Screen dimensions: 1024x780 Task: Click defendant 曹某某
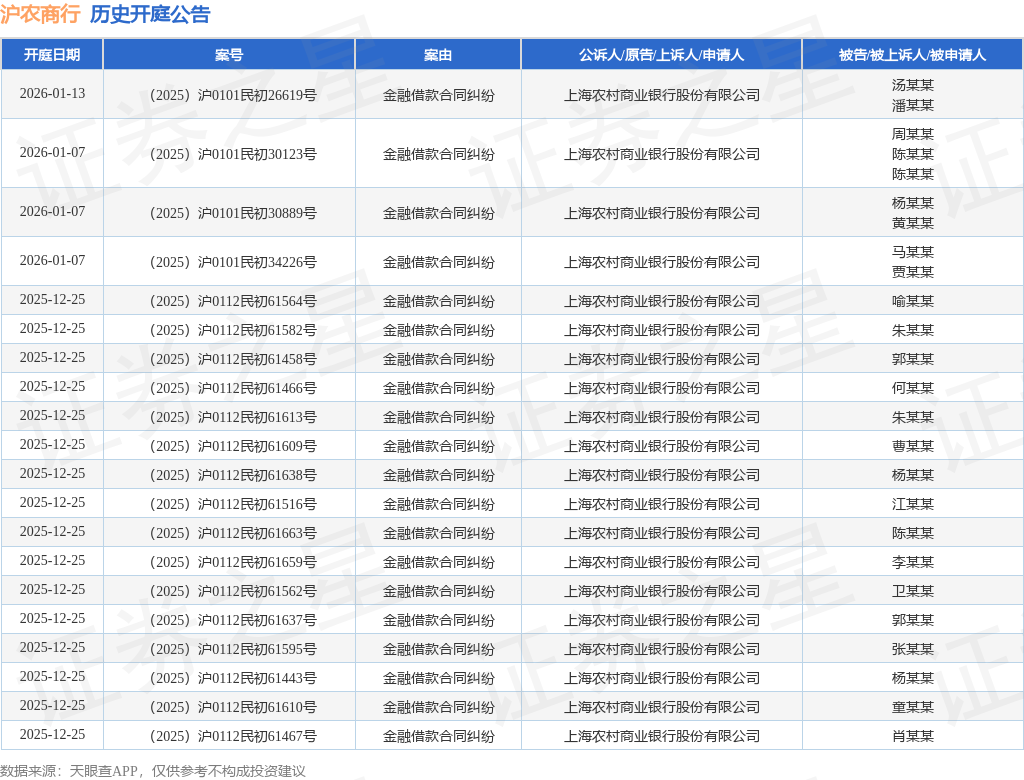(x=912, y=446)
